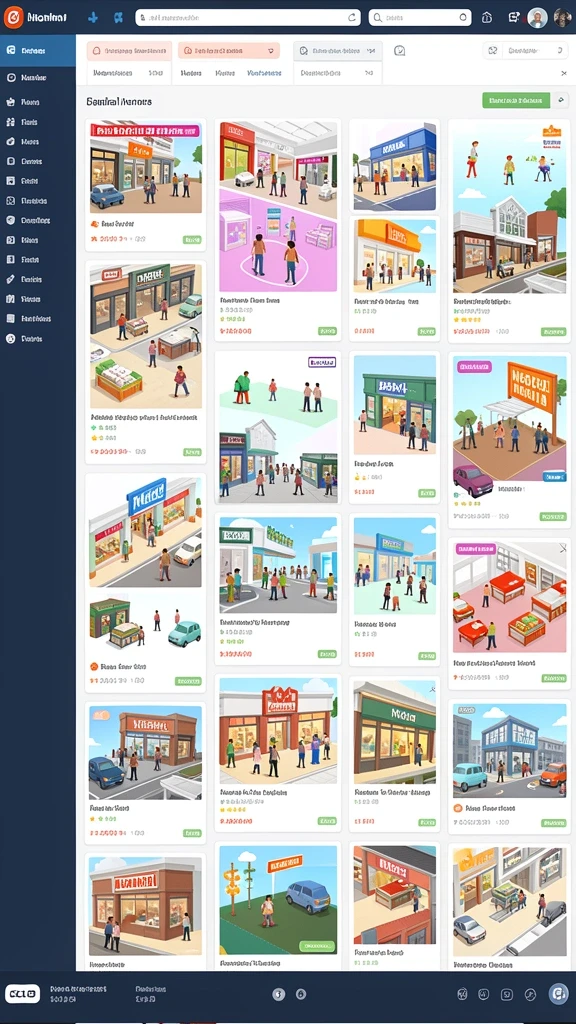The image size is (576, 1024).
Task: Switch to the blue highlighted tab in the filter row
Action: [264, 74]
